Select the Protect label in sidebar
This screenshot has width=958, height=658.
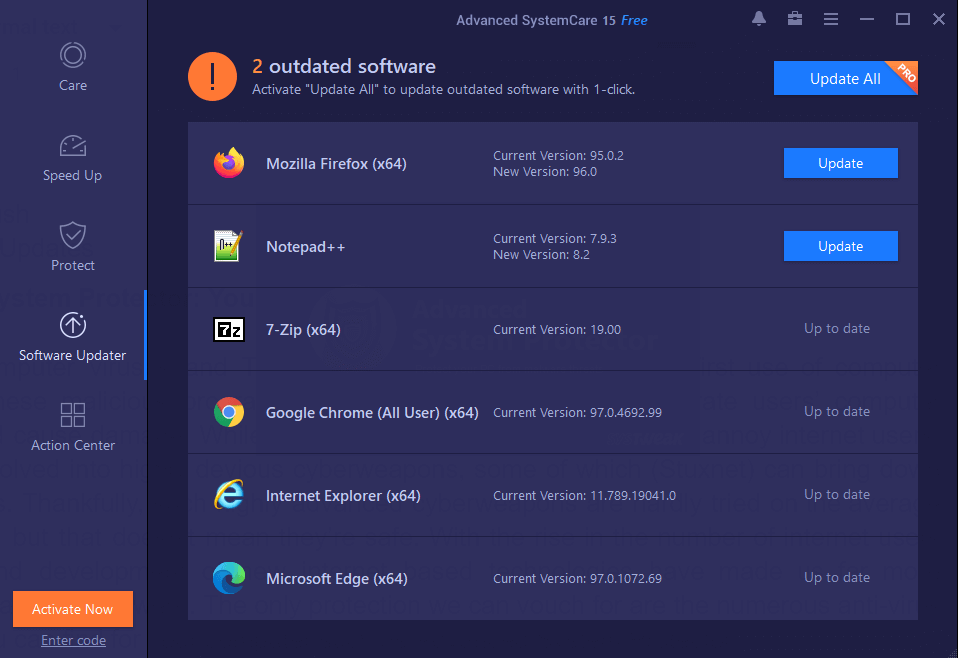(x=73, y=265)
